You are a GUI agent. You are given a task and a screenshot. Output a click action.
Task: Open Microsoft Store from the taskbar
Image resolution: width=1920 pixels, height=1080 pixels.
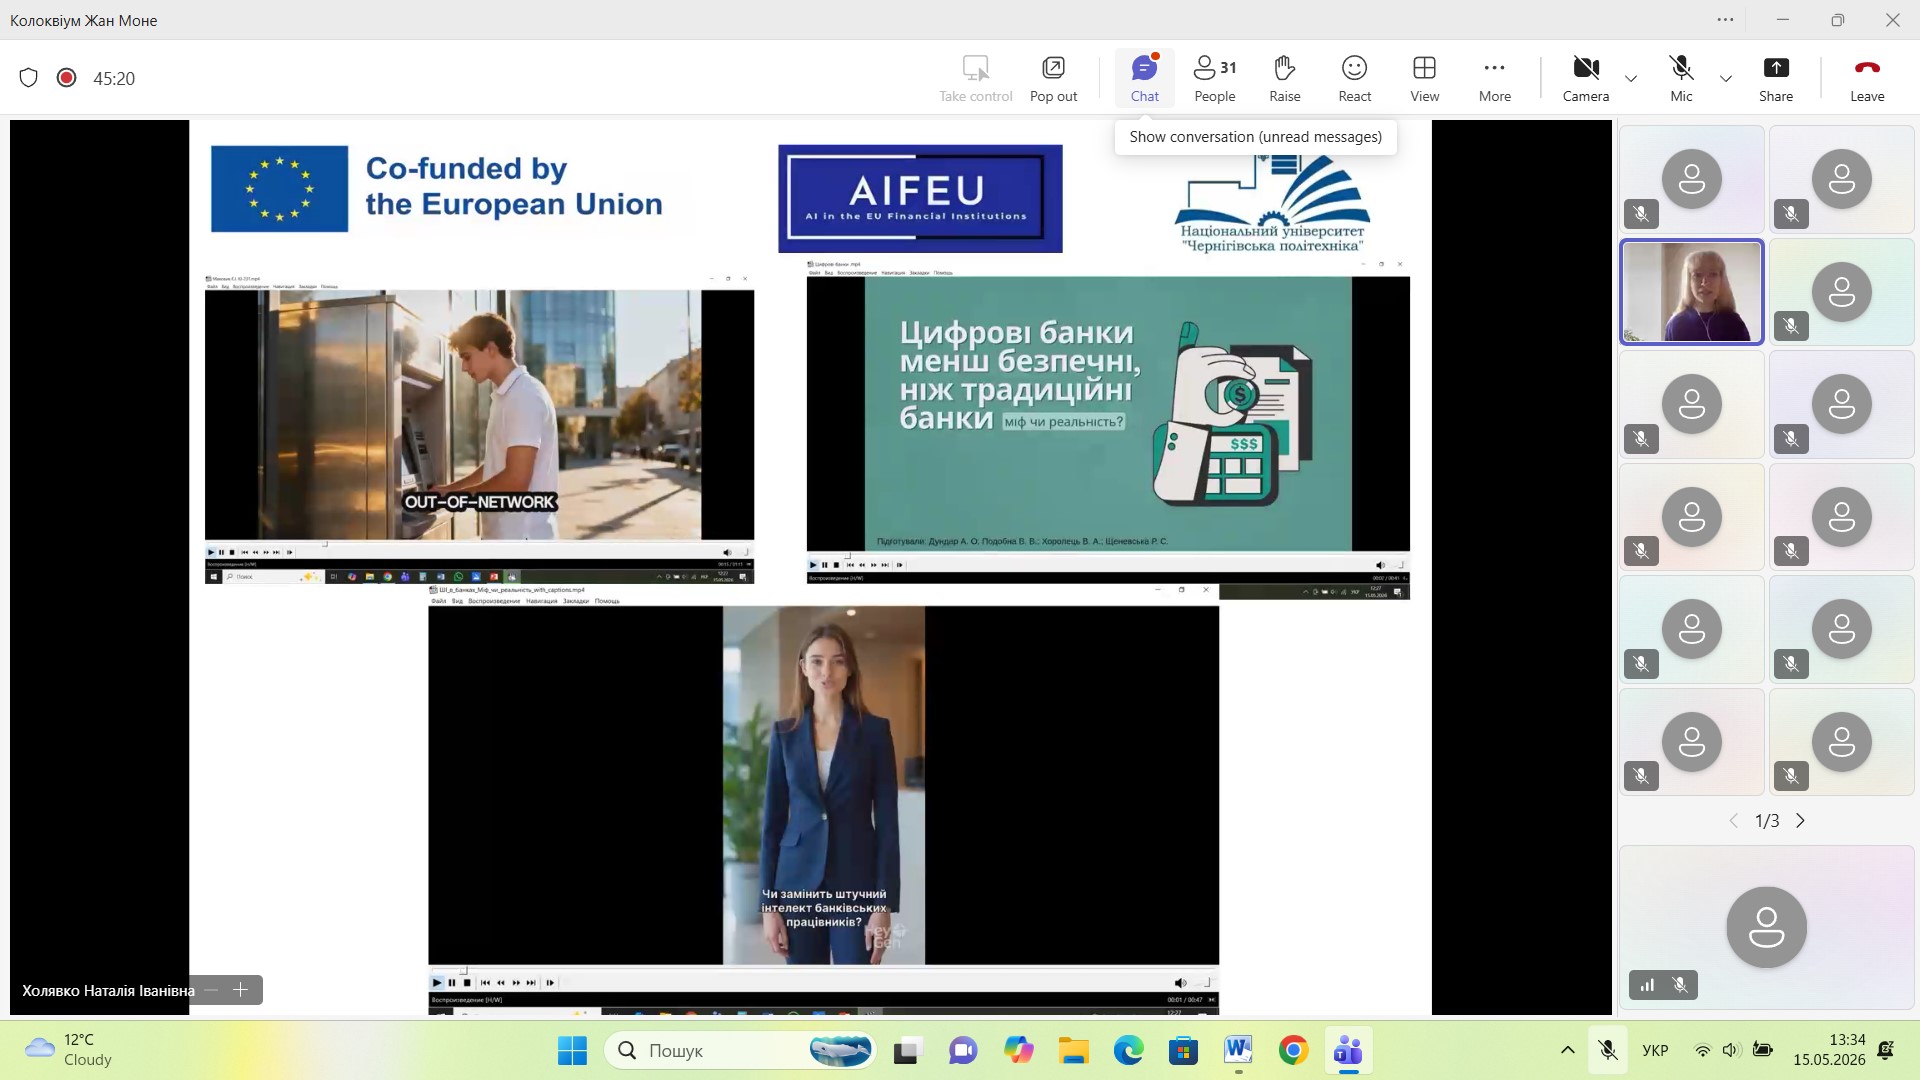[x=1184, y=1051]
